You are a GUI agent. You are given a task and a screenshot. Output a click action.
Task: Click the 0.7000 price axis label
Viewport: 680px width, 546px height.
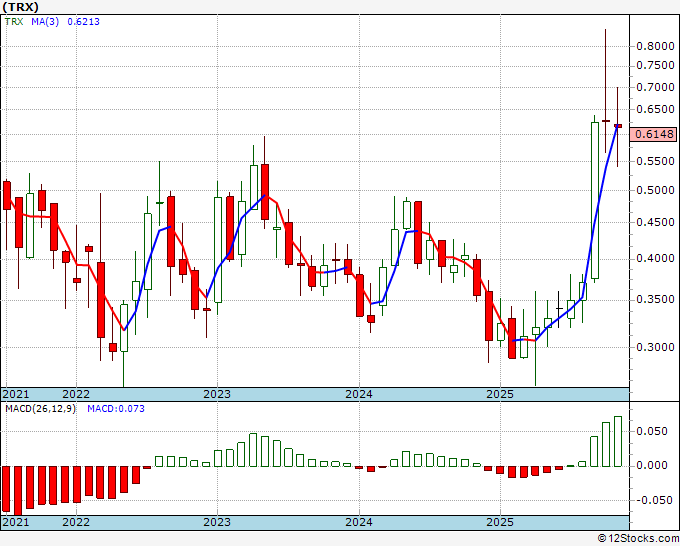tap(655, 87)
